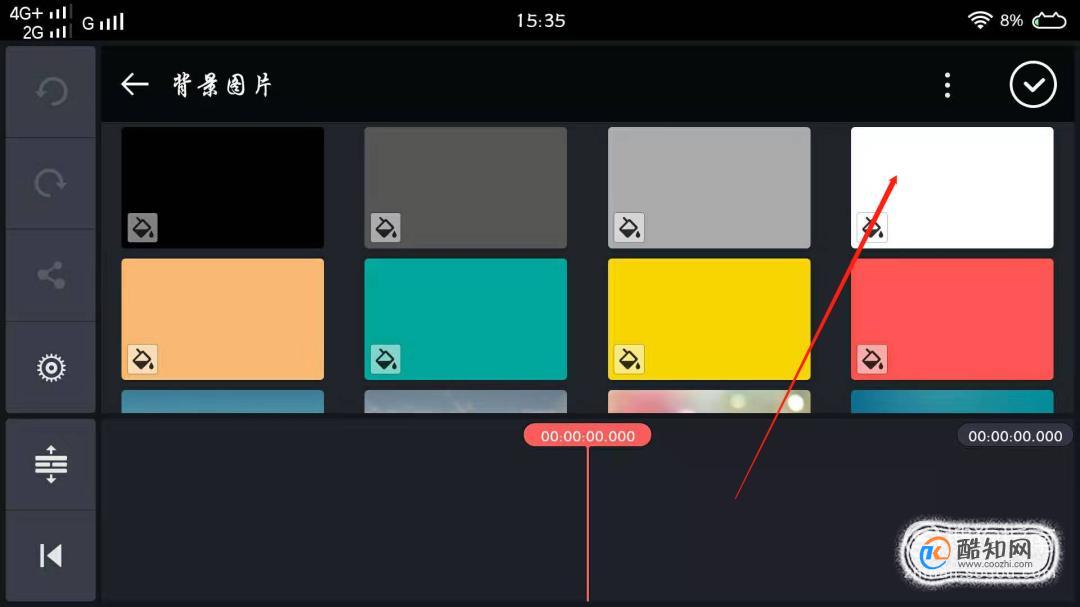Open the three-dot overflow menu

947,85
